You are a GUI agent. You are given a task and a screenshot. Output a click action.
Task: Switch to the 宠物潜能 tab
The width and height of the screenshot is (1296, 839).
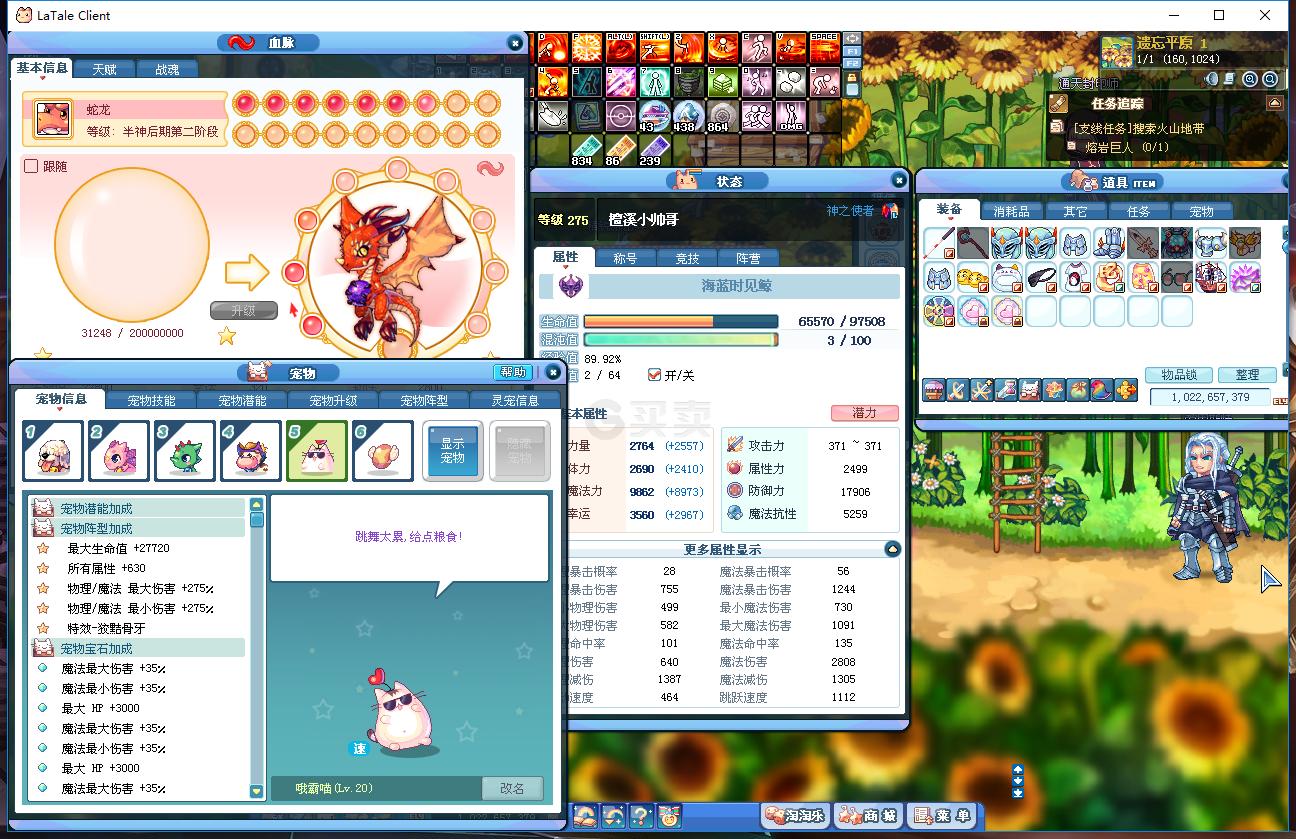tap(243, 401)
